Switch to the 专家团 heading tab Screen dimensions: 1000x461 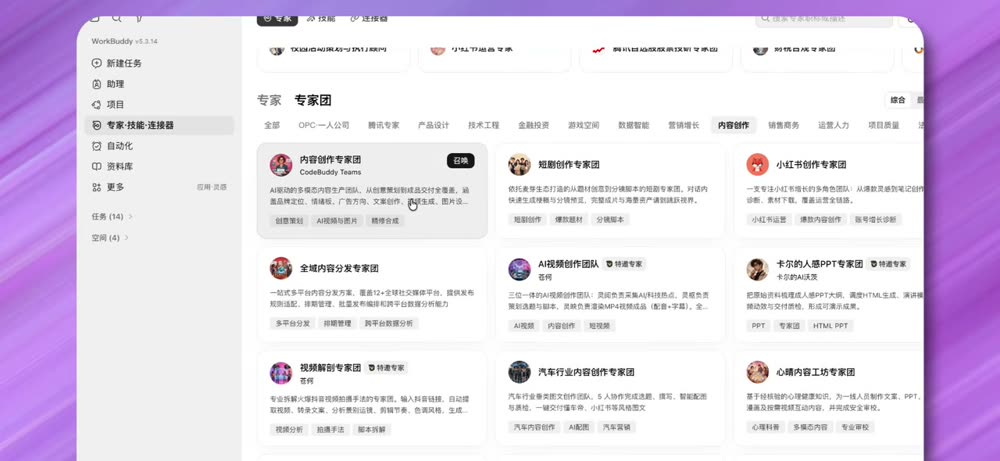pyautogui.click(x=312, y=101)
